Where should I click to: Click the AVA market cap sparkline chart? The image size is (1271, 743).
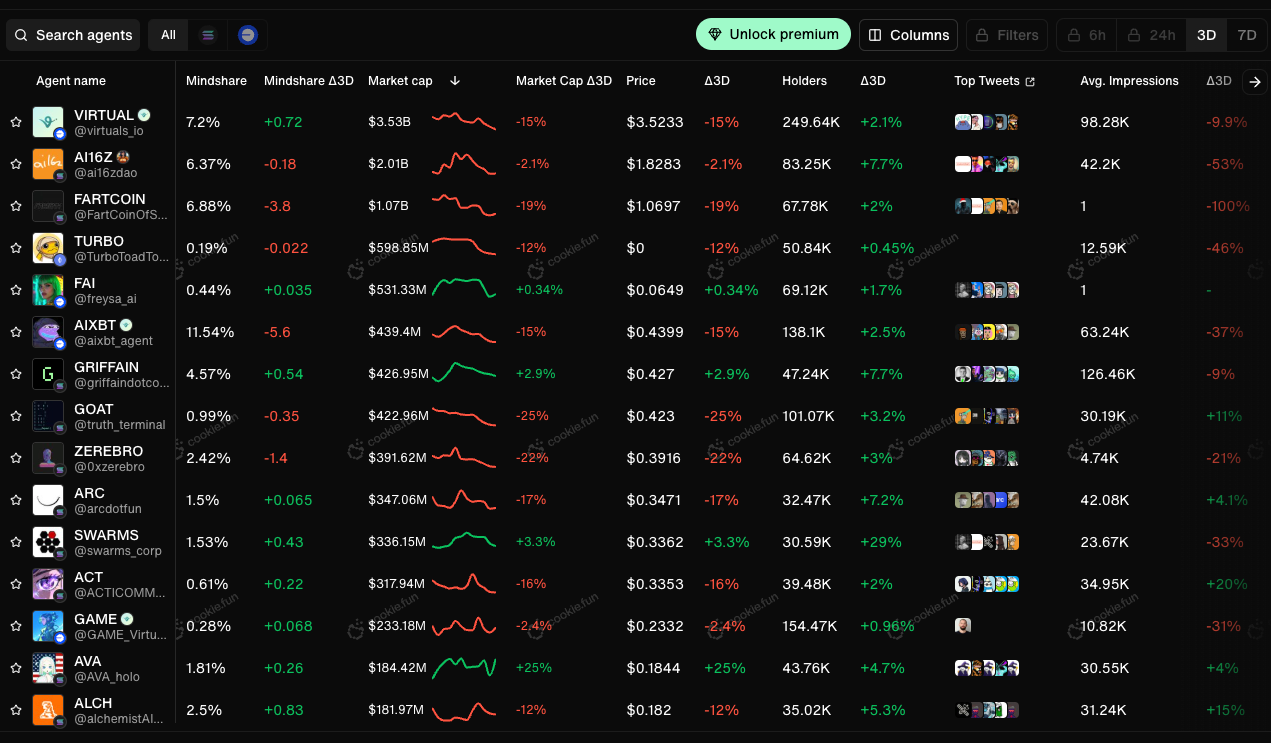click(x=464, y=667)
